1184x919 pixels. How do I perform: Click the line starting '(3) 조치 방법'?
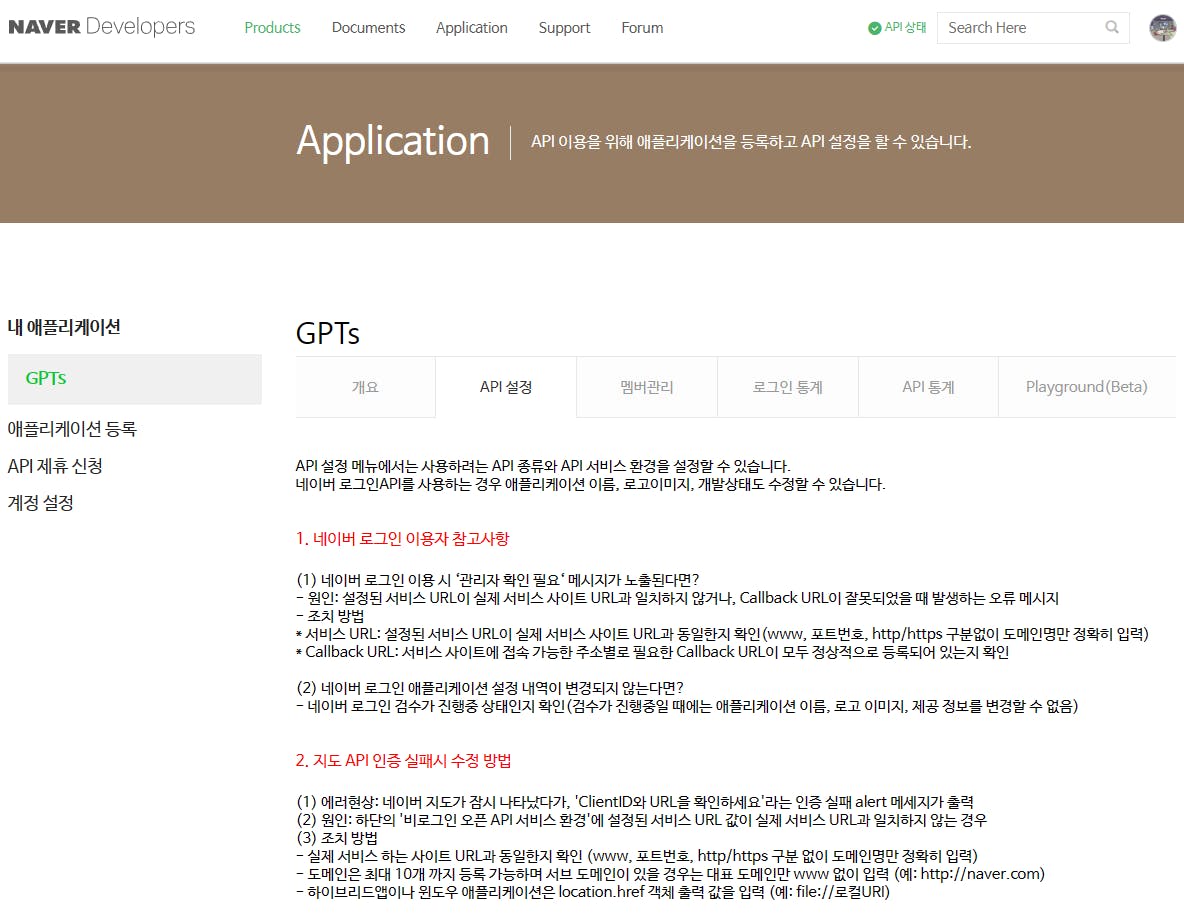337,838
